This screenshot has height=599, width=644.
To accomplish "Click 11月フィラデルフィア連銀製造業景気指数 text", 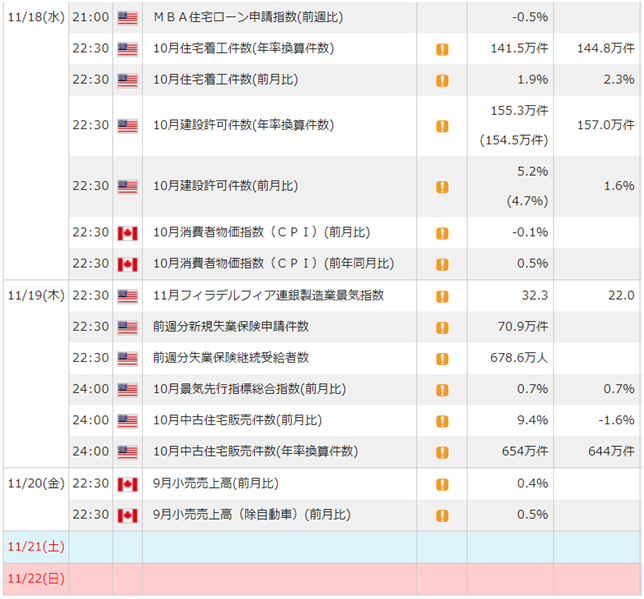I will pyautogui.click(x=269, y=295).
